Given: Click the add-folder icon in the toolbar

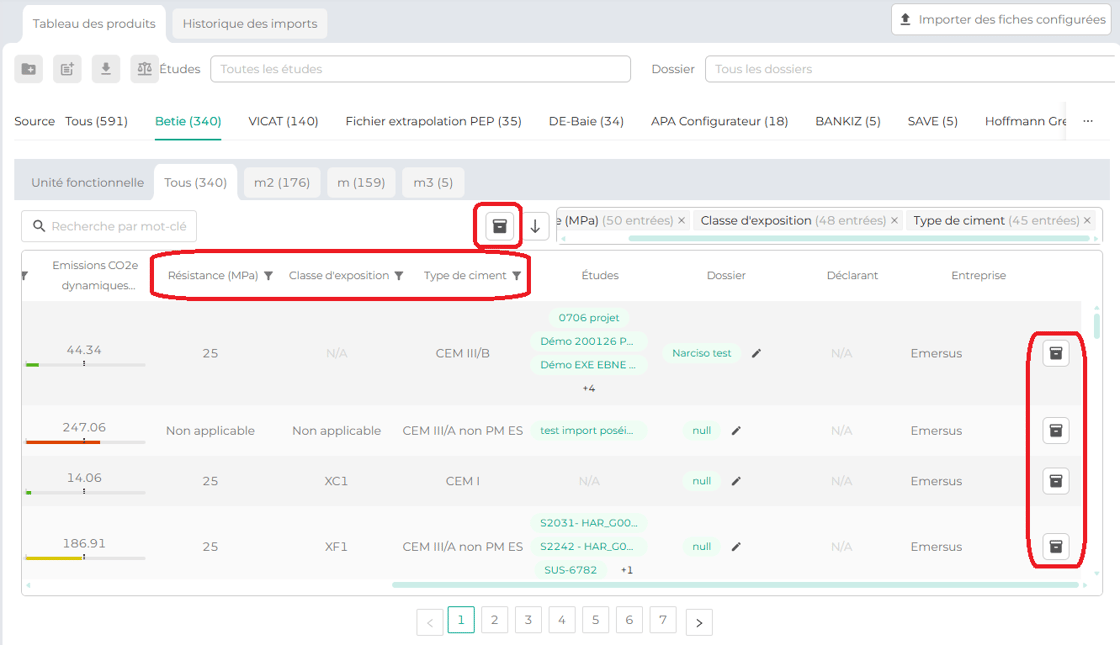Looking at the screenshot, I should pyautogui.click(x=29, y=69).
